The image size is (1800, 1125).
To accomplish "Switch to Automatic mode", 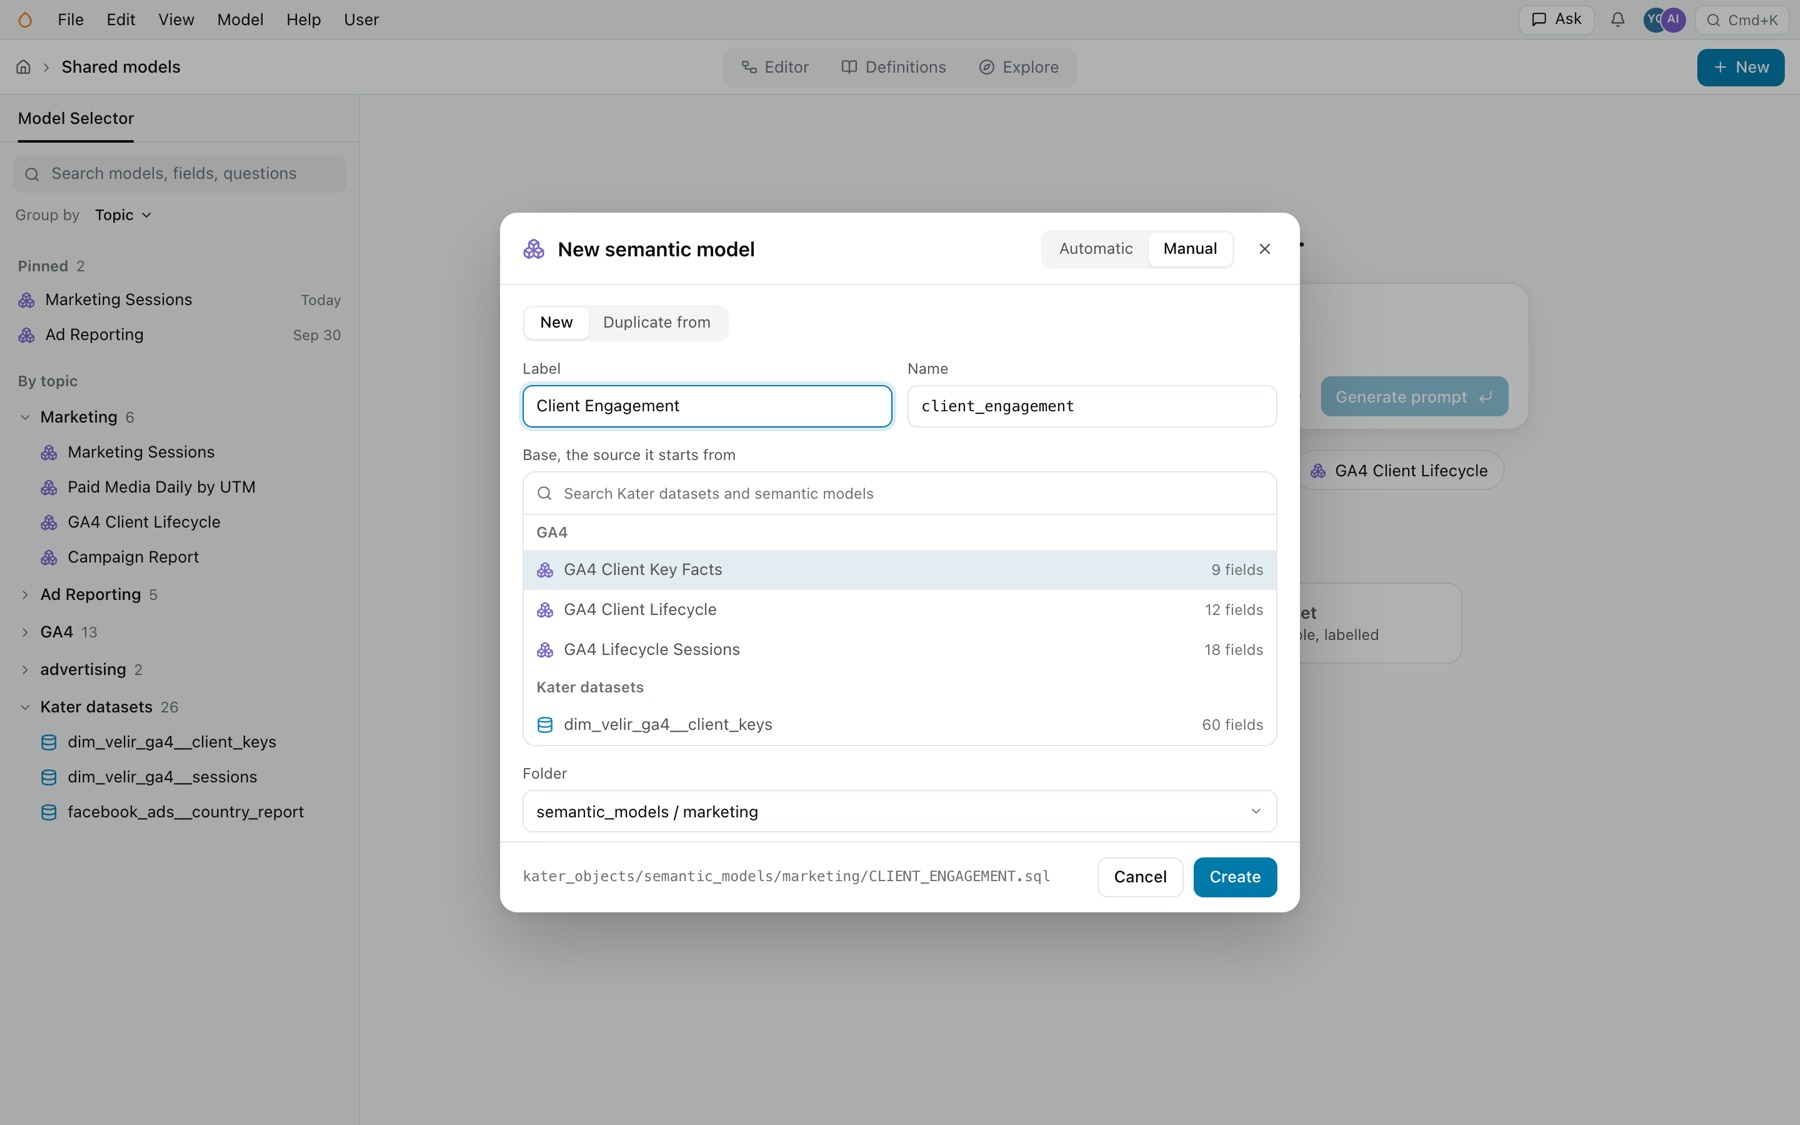I will [1096, 249].
